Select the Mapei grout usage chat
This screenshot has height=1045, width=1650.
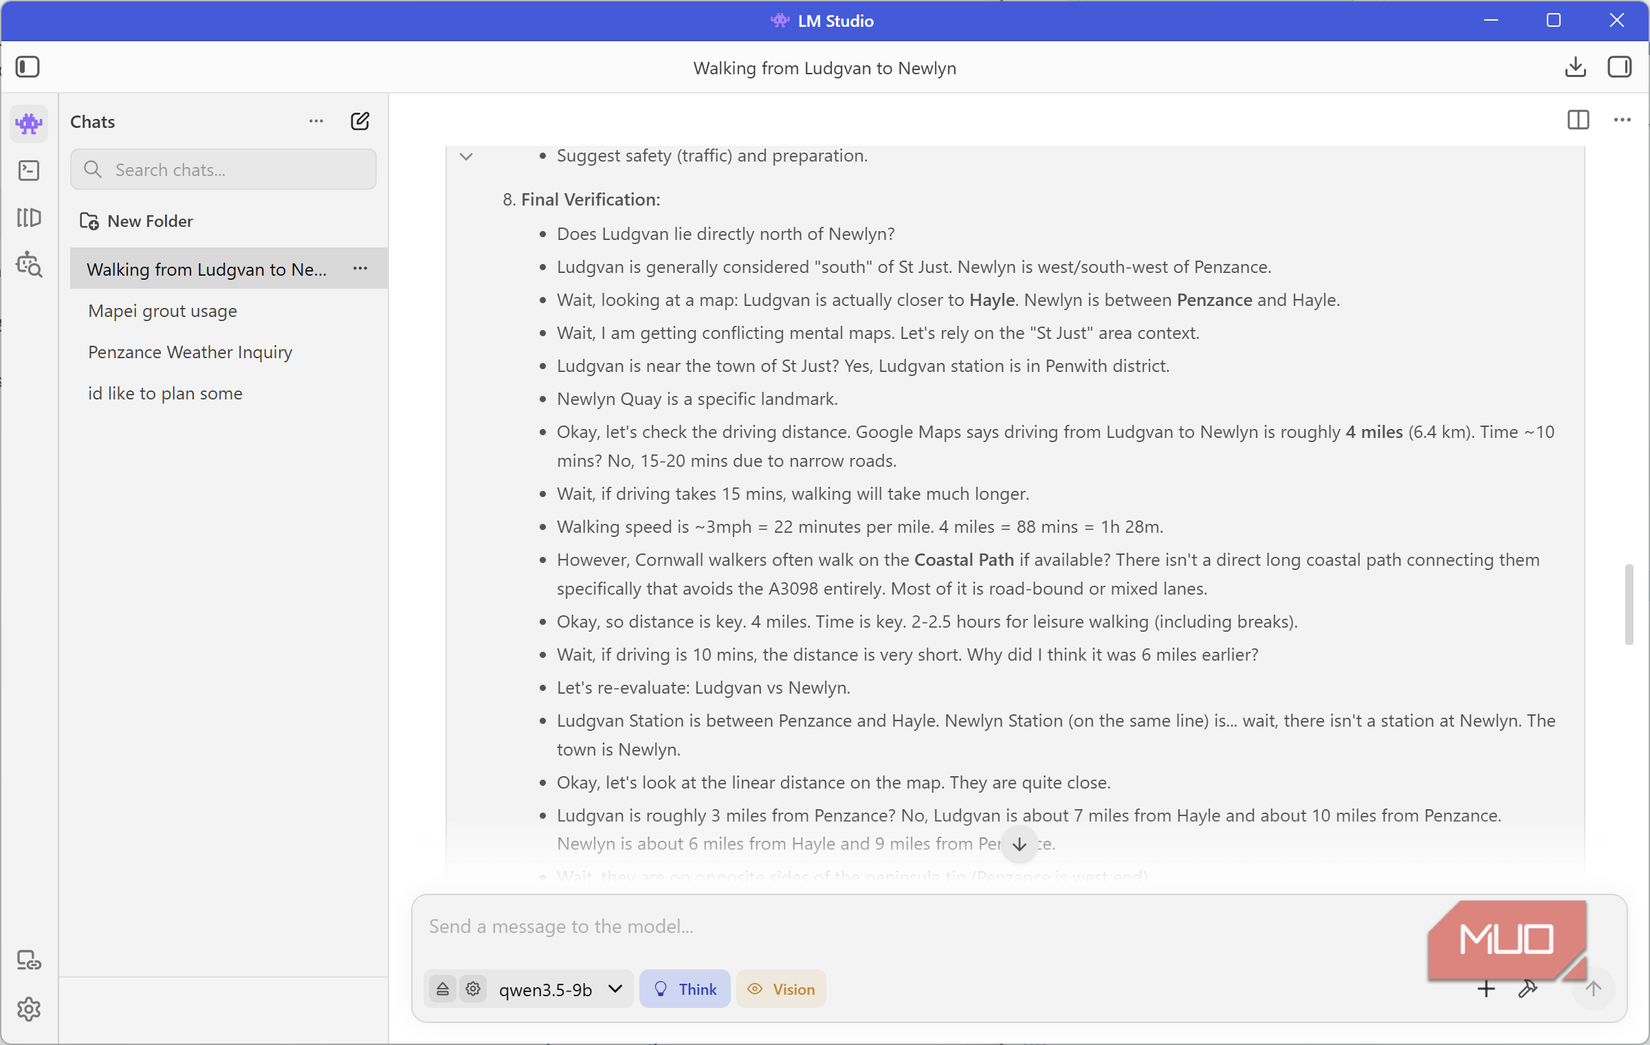click(163, 311)
